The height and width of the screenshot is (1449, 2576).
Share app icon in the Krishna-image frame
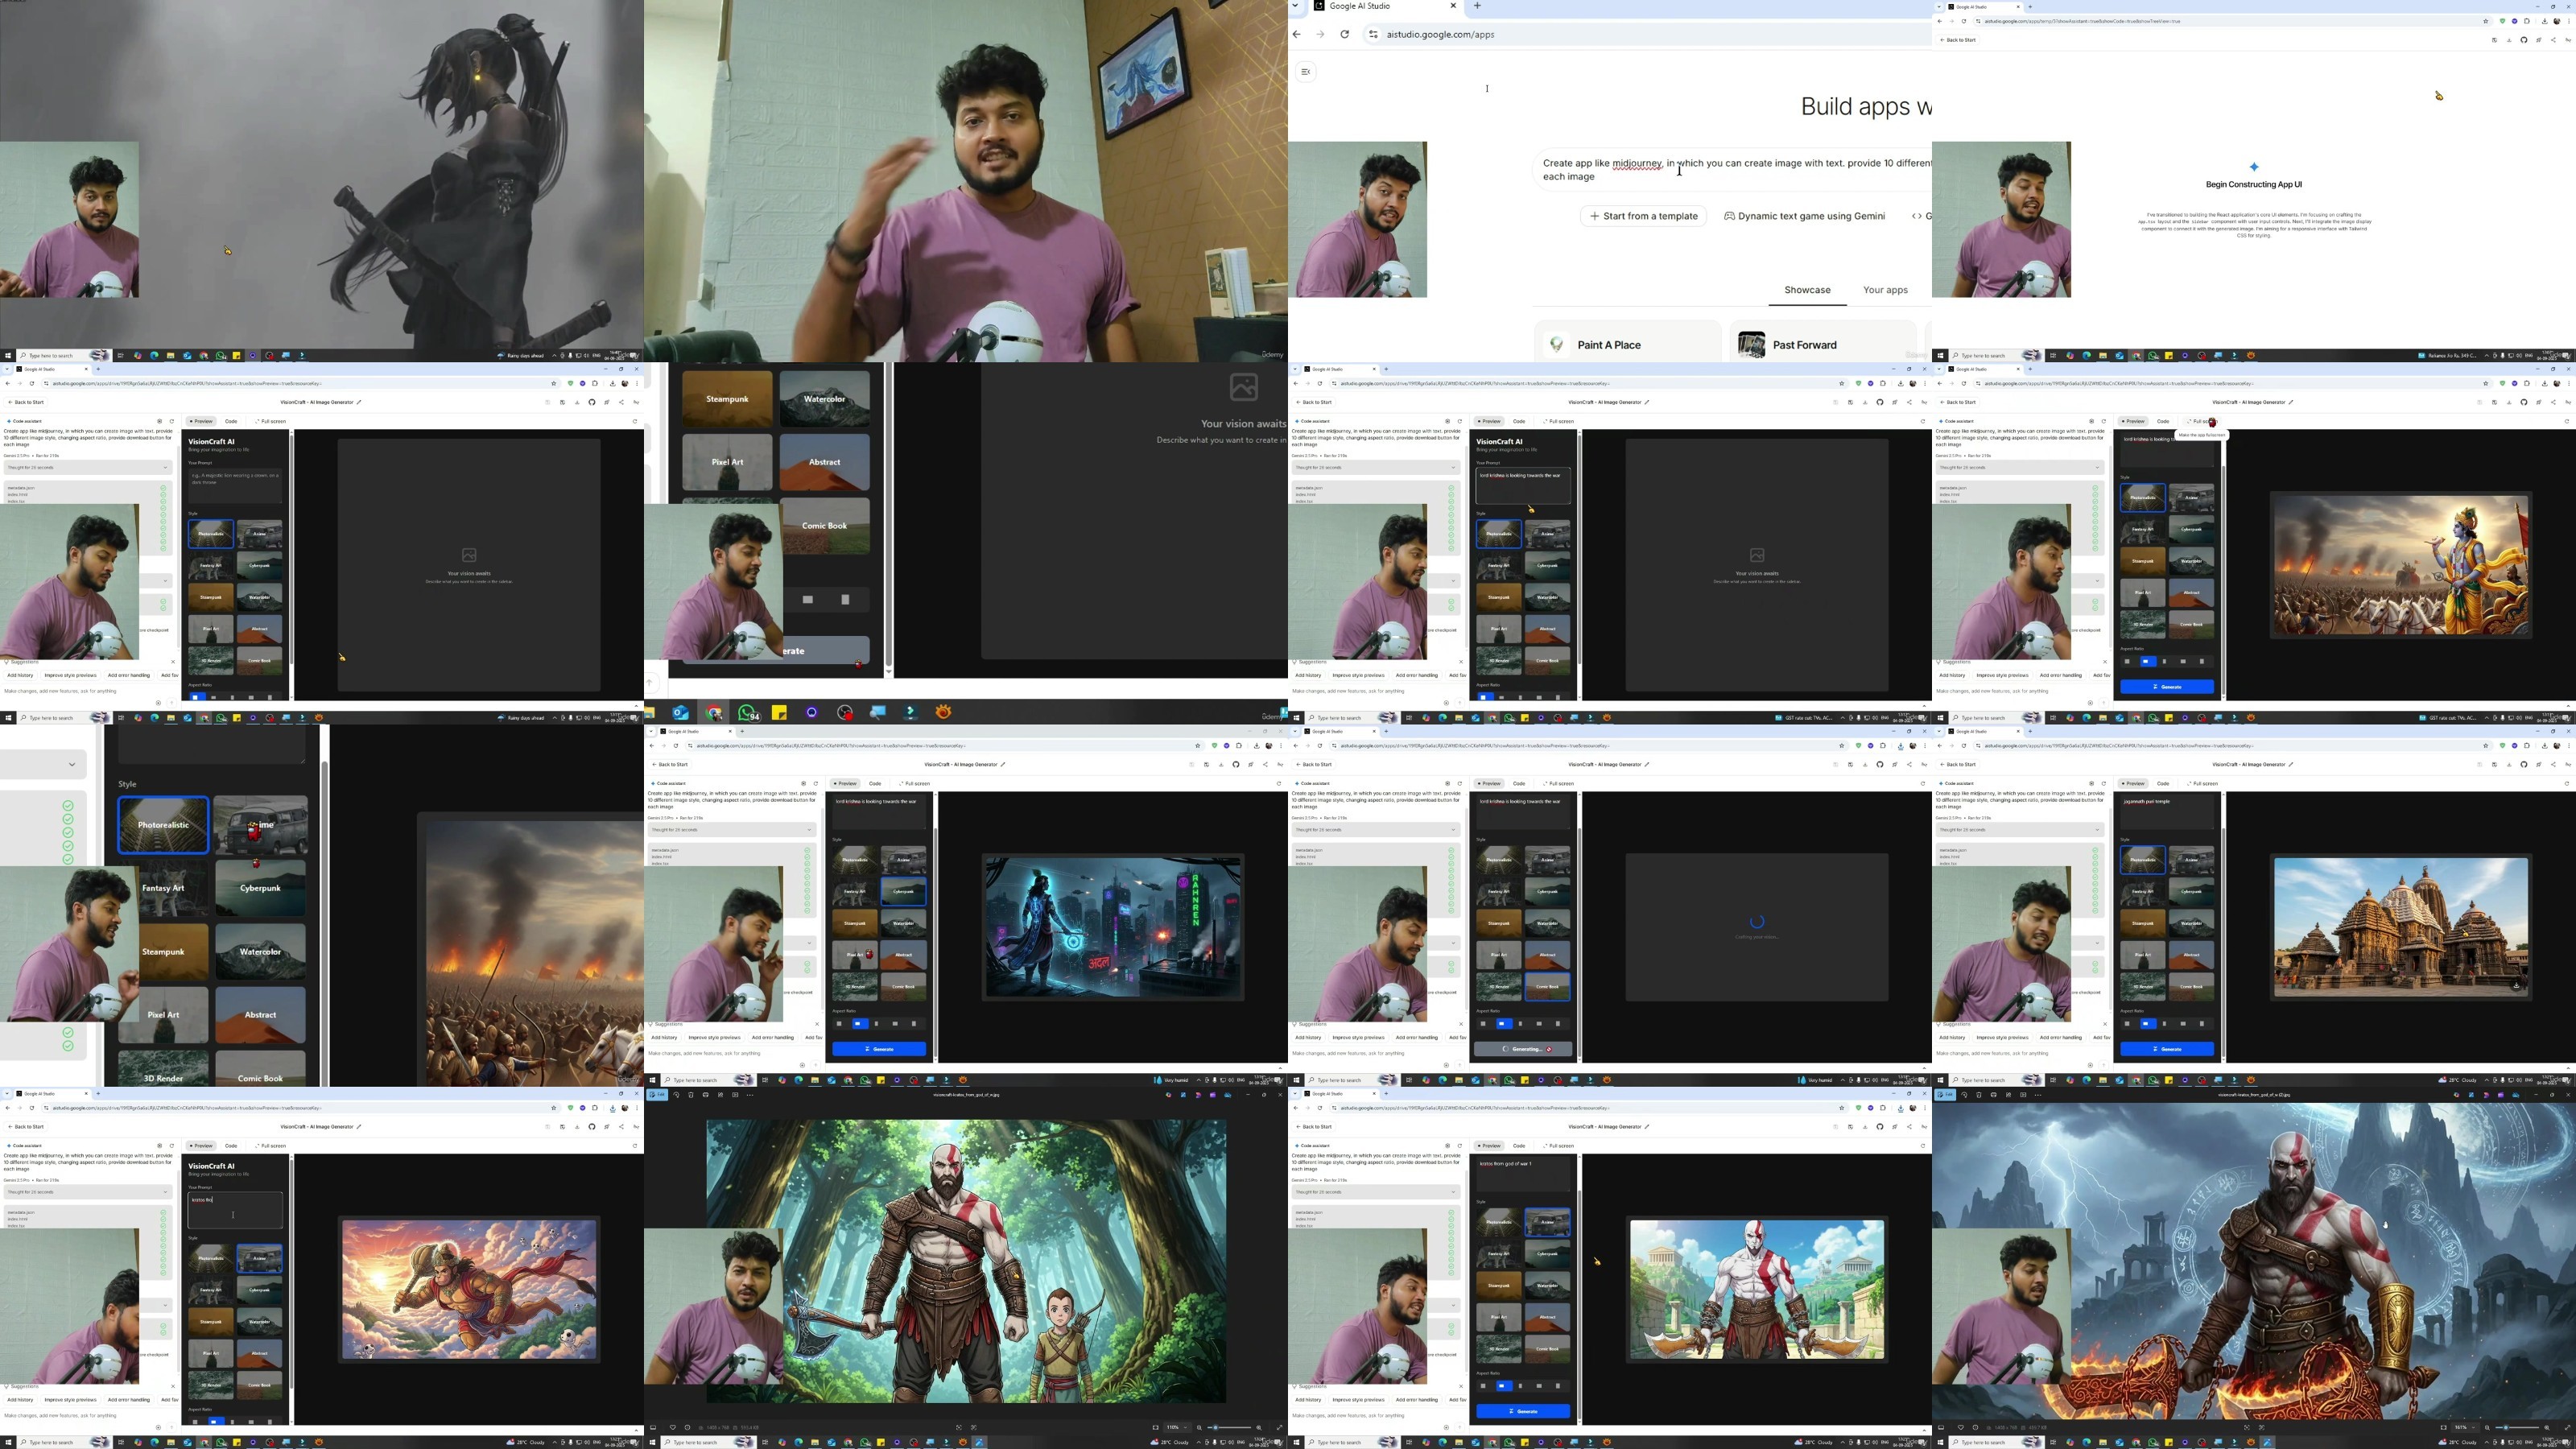tap(2553, 403)
